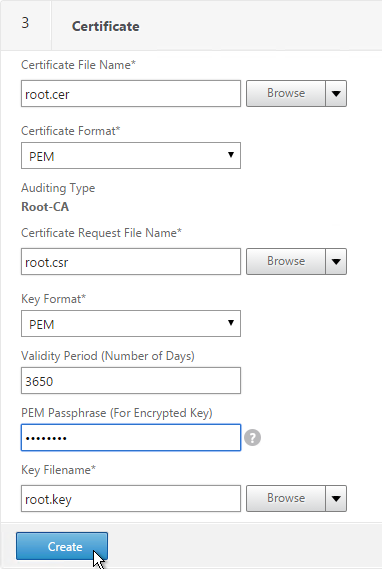Screen dimensions: 382x569
Task: Browse for the Certificate File Name
Action: click(x=286, y=94)
